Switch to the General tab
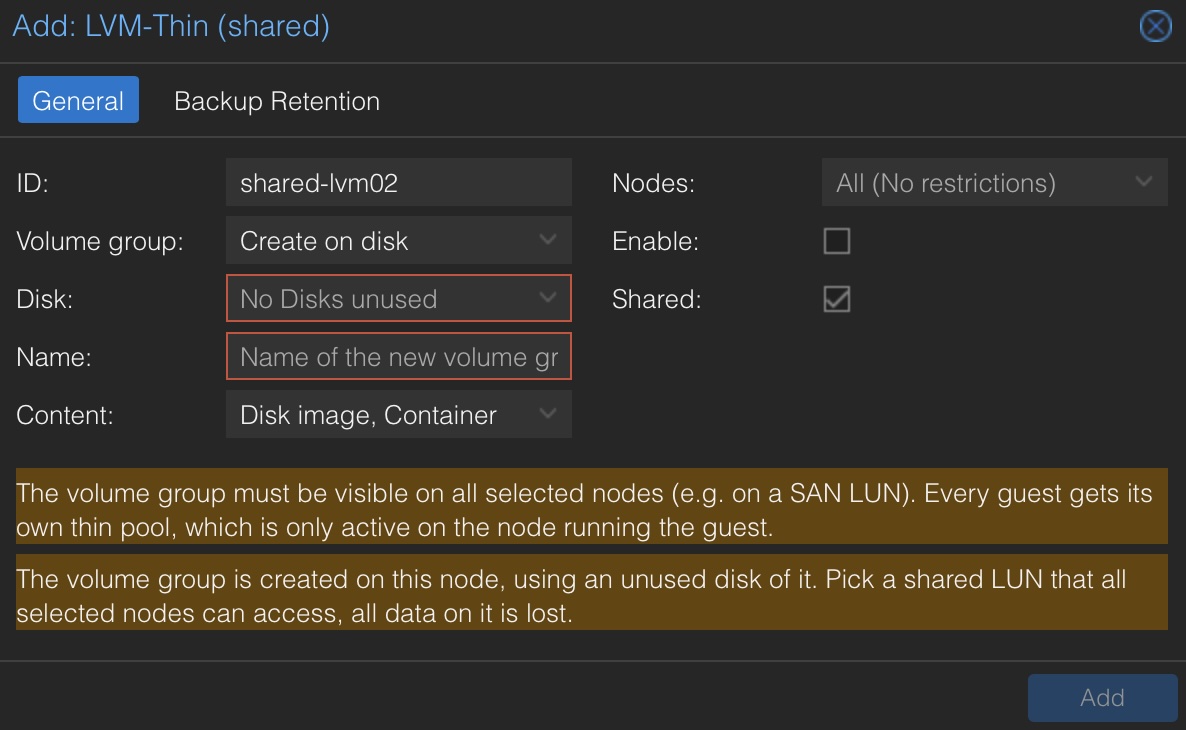The height and width of the screenshot is (730, 1186). [78, 100]
